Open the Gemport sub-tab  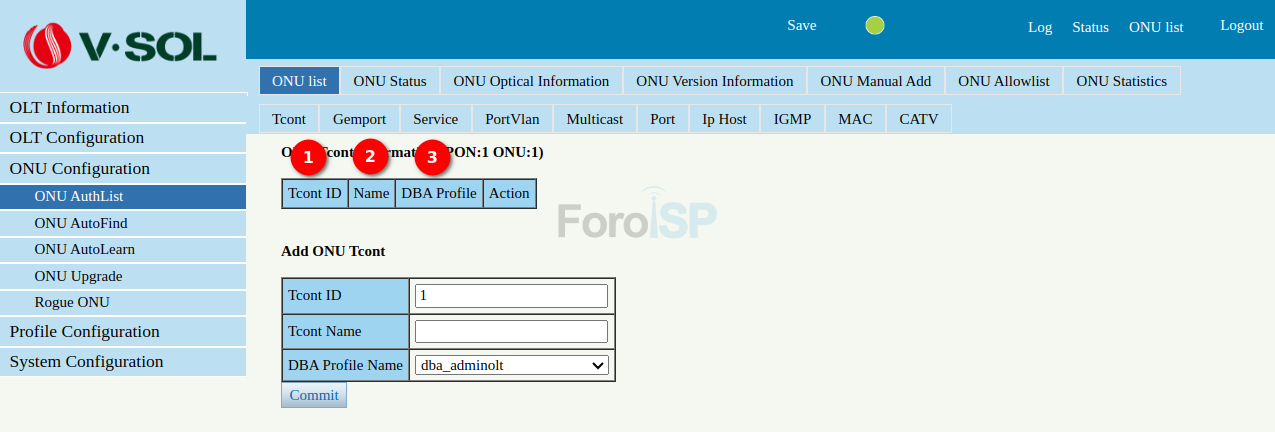tap(359, 119)
